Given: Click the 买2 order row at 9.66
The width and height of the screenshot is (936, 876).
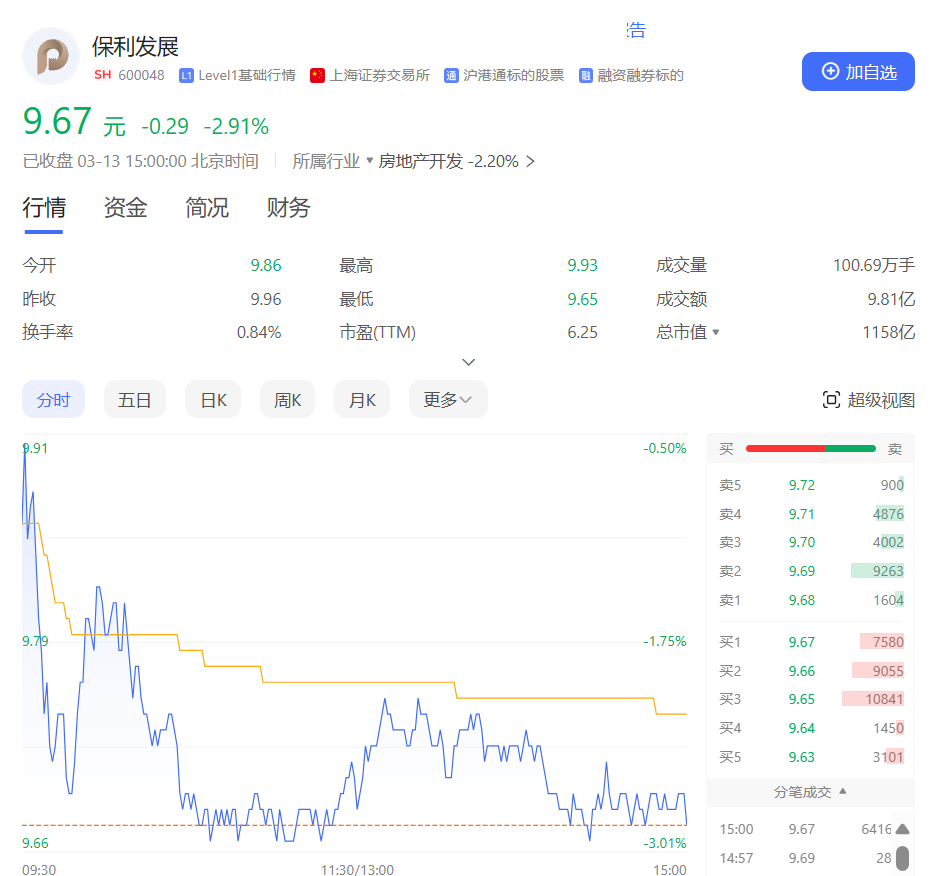Looking at the screenshot, I should [x=811, y=671].
